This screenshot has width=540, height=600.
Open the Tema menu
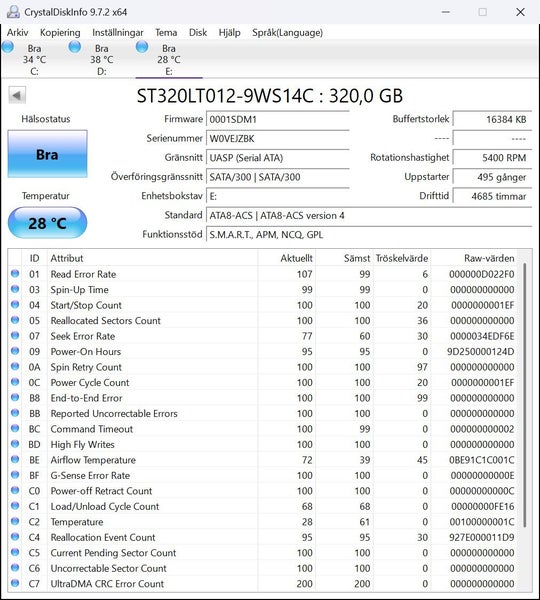166,33
